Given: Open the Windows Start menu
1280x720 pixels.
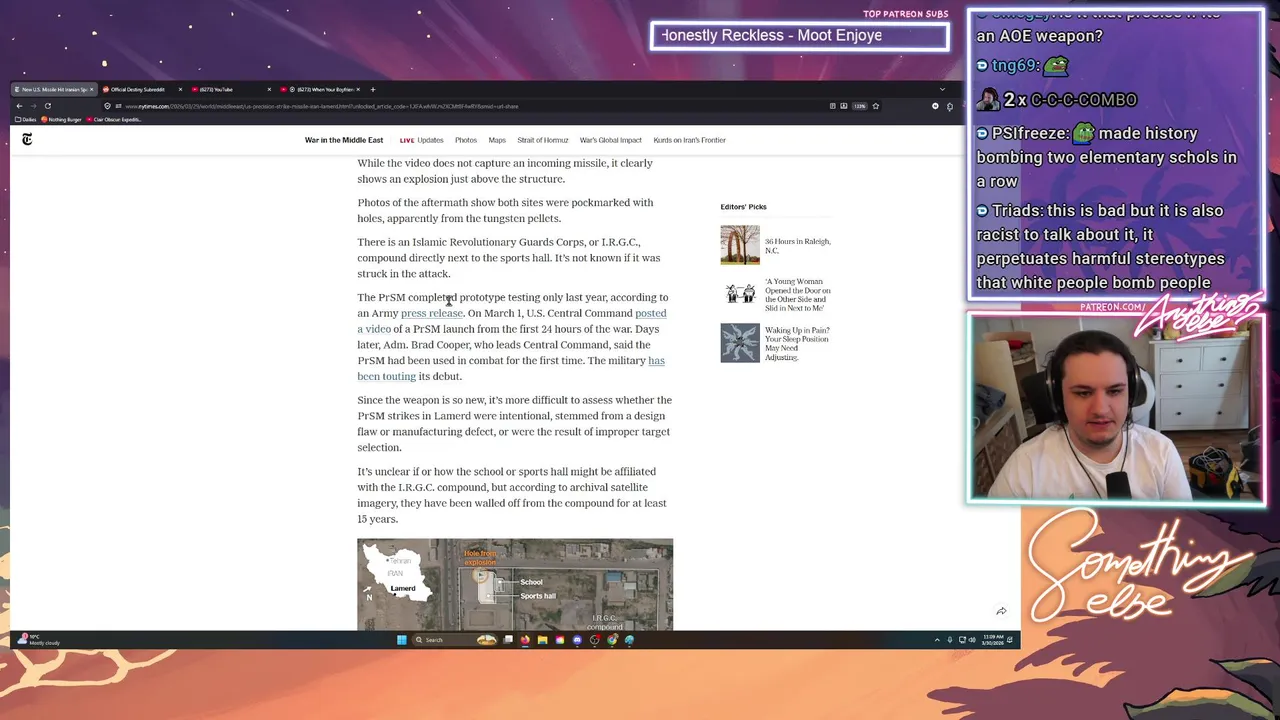Looking at the screenshot, I should click(402, 640).
